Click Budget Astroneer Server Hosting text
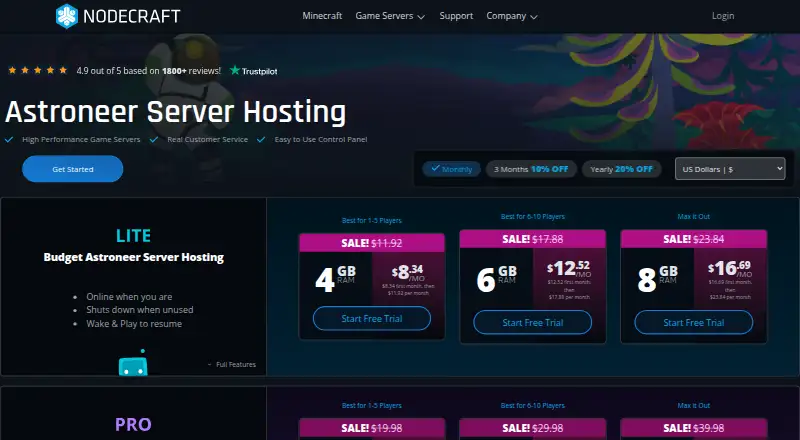Screen dimensions: 800x440 [134, 257]
